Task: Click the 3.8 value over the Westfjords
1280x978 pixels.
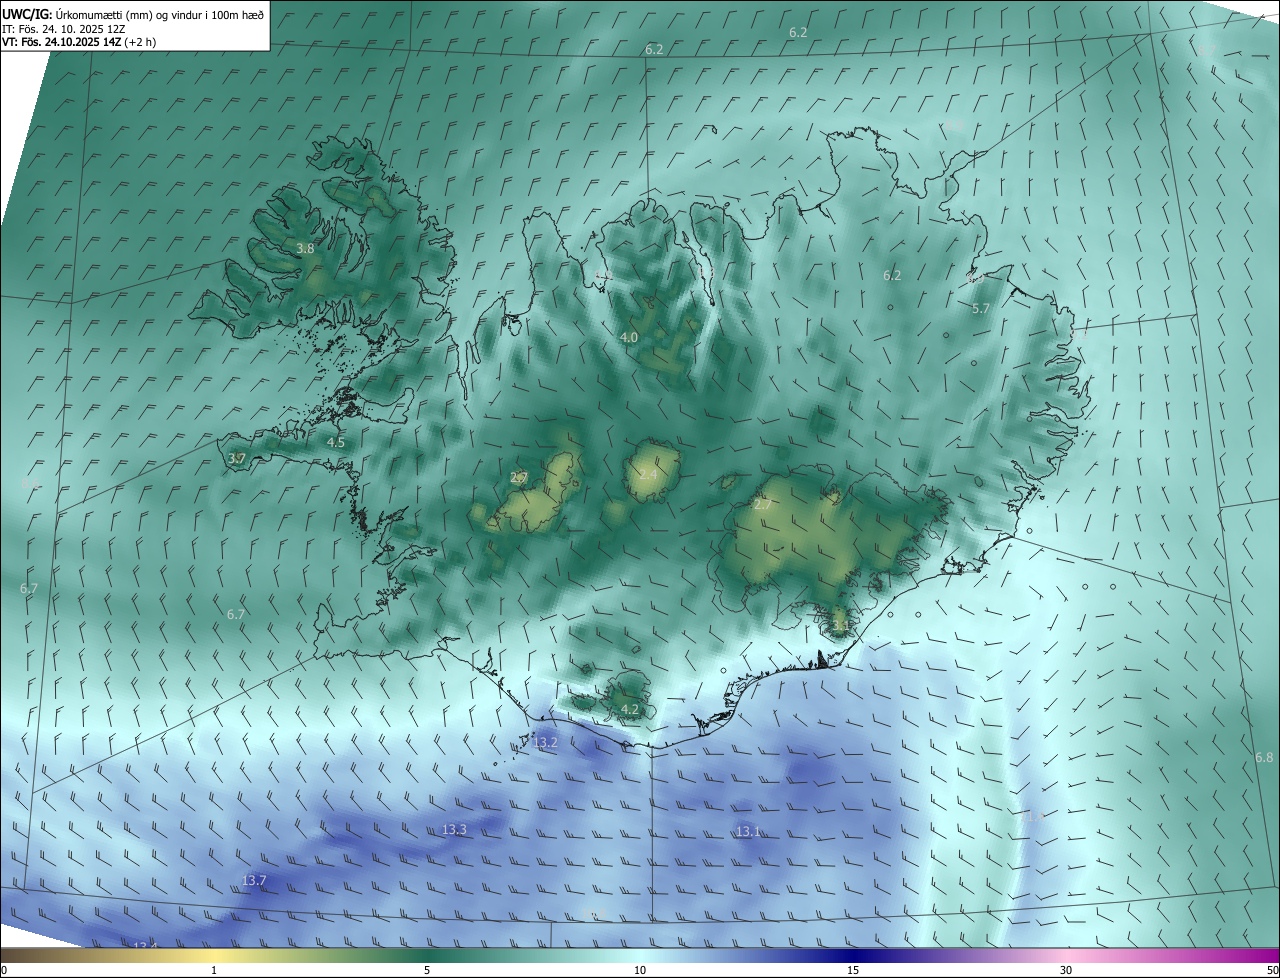Action: click(x=306, y=248)
